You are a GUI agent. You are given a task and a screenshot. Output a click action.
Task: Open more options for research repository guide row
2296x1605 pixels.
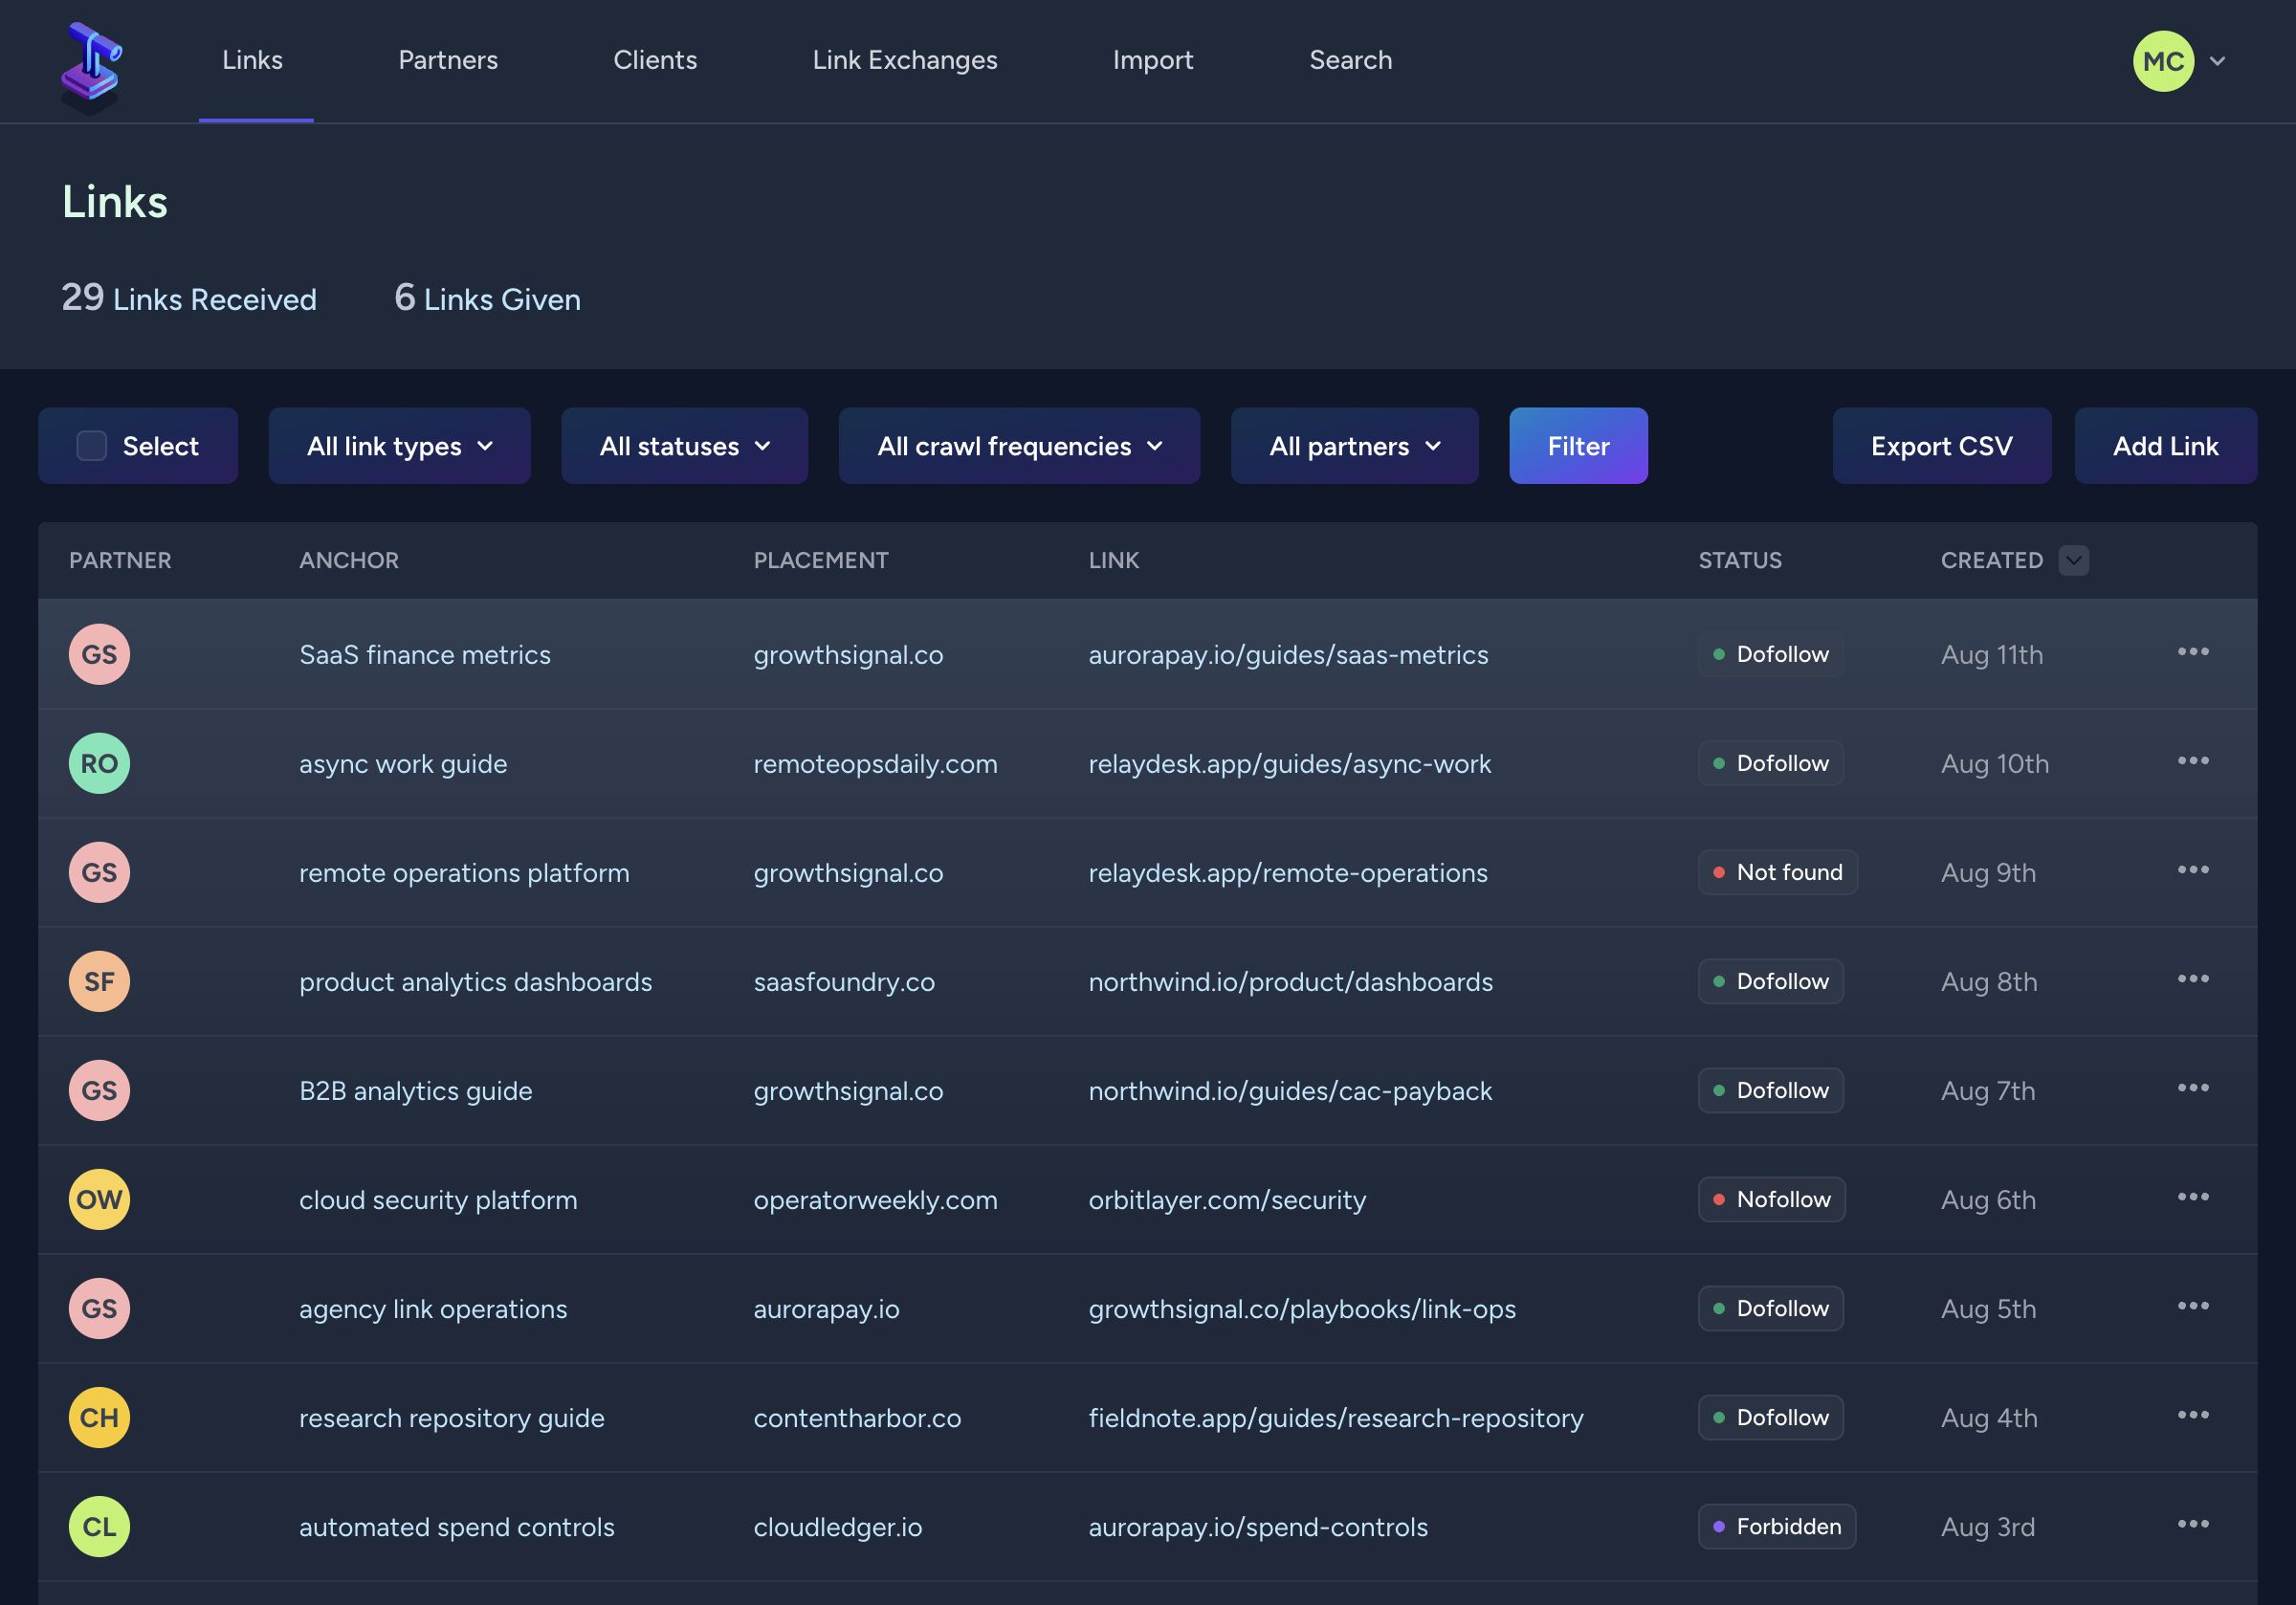(x=2192, y=1415)
